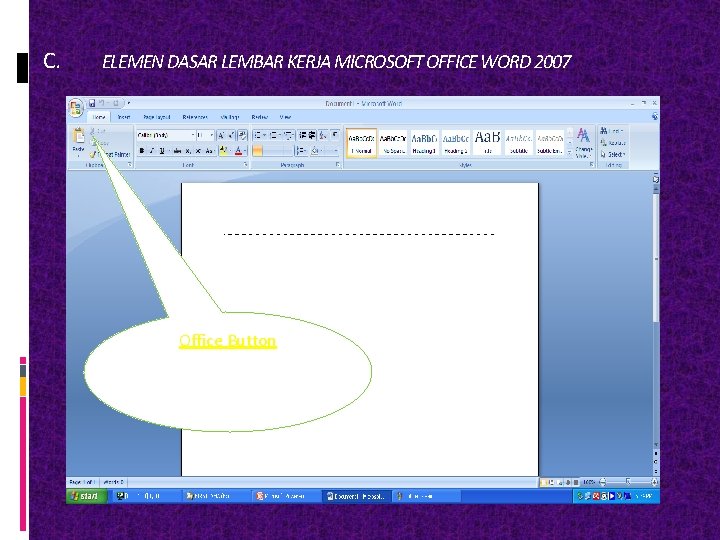Screen dimensions: 720x540
Task: Open the Line Spacing dropdown
Action: tap(301, 151)
